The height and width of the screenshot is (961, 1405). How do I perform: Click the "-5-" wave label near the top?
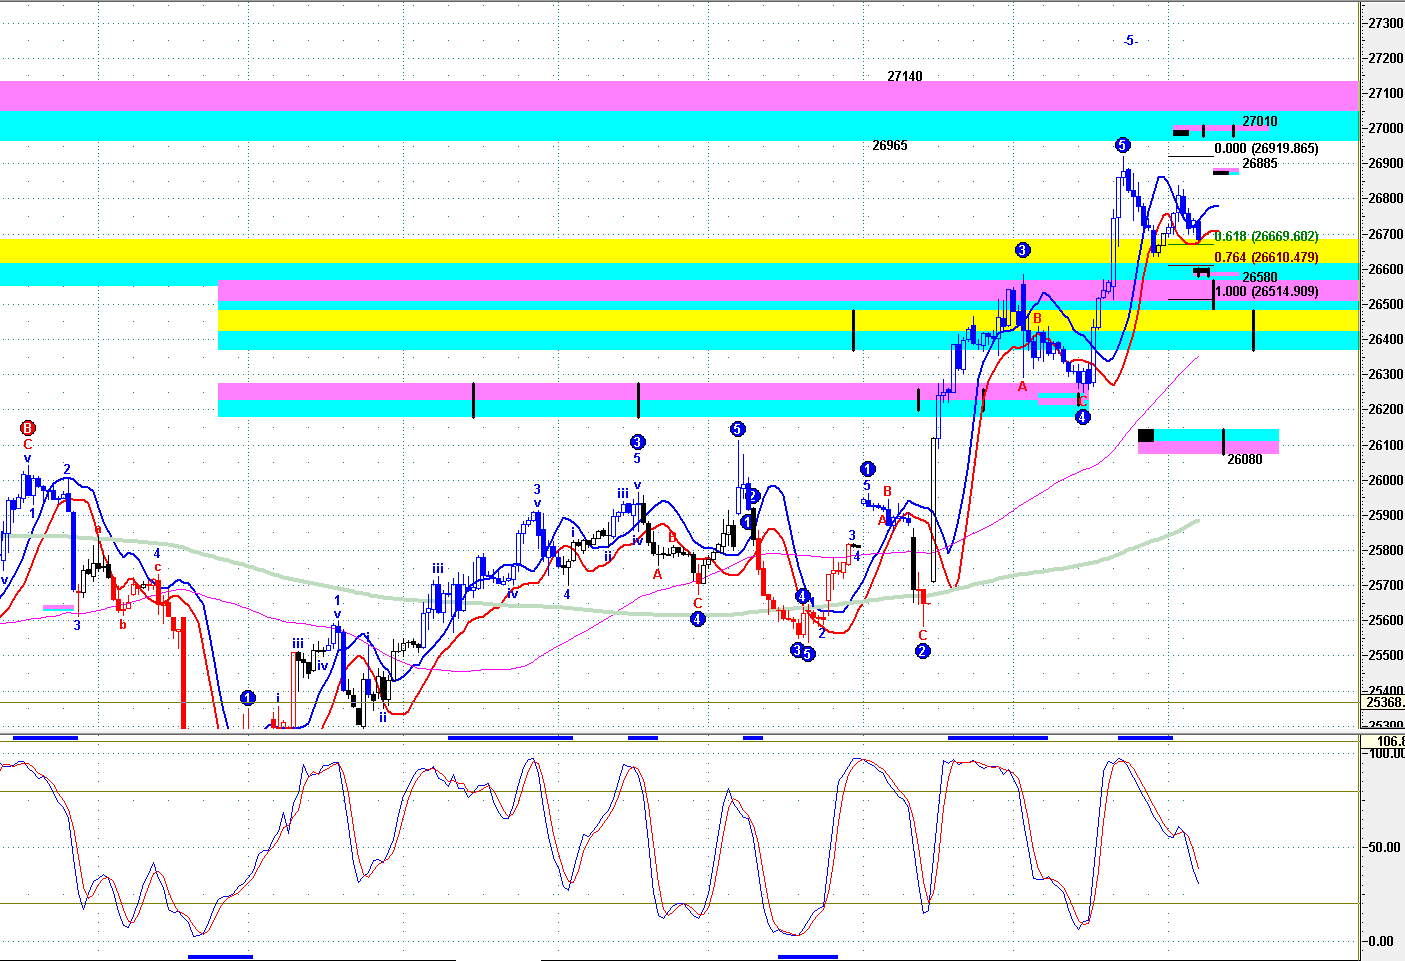click(x=1129, y=41)
